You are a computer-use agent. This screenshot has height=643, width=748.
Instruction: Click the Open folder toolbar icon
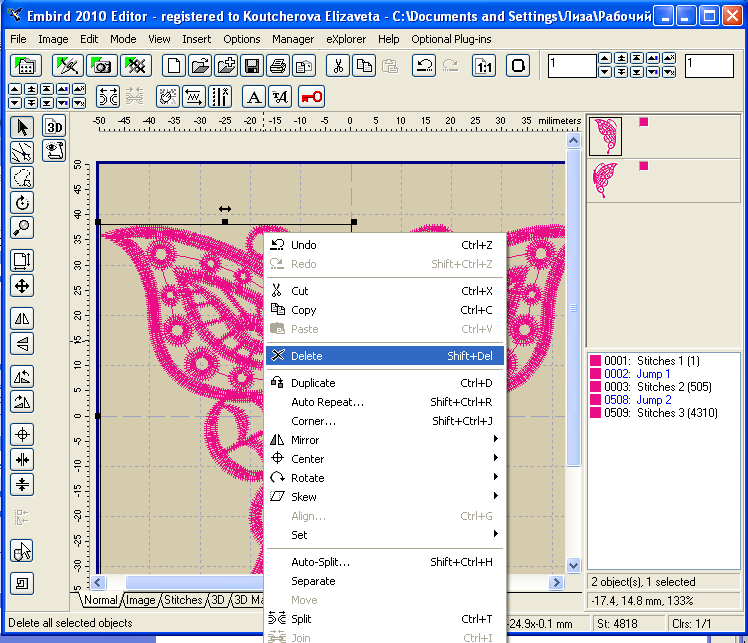[x=200, y=66]
